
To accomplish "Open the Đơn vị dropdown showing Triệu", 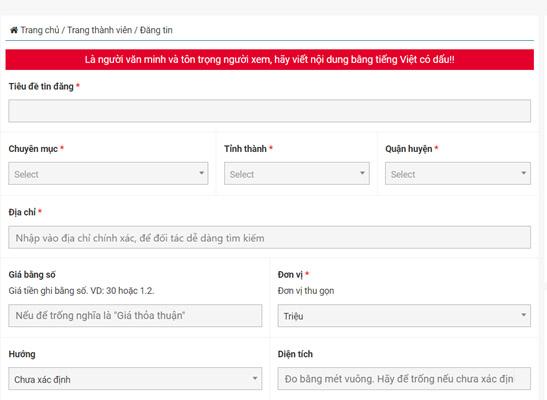I will 404,316.
